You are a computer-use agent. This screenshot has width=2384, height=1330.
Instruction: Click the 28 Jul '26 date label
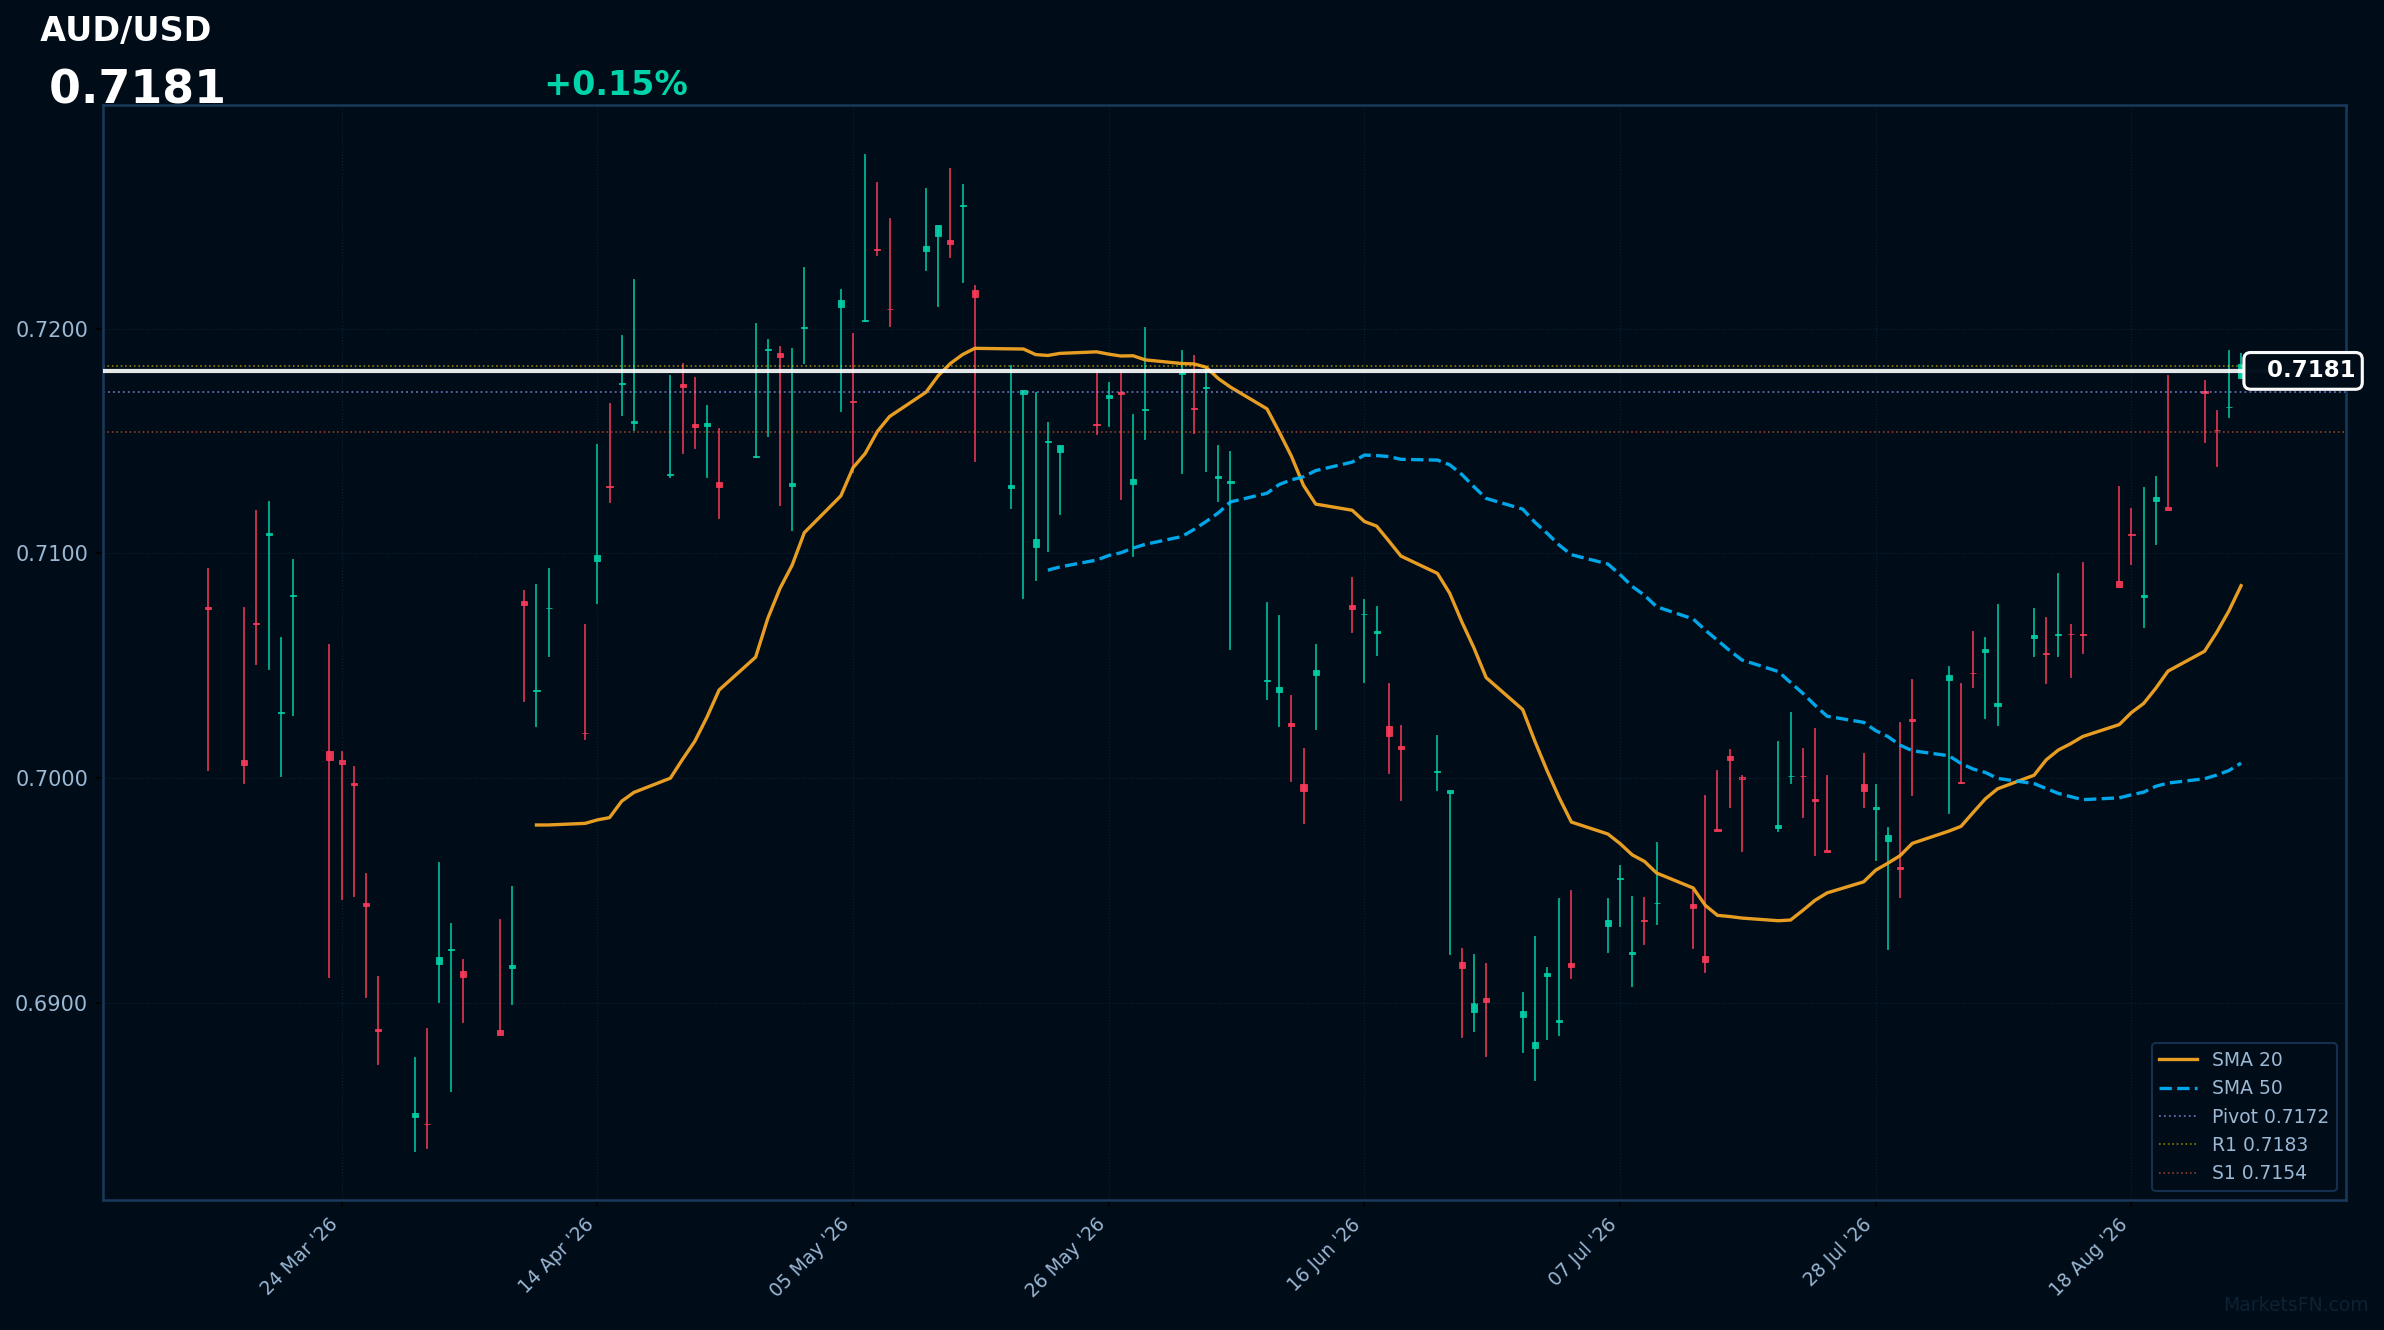click(x=1836, y=1253)
